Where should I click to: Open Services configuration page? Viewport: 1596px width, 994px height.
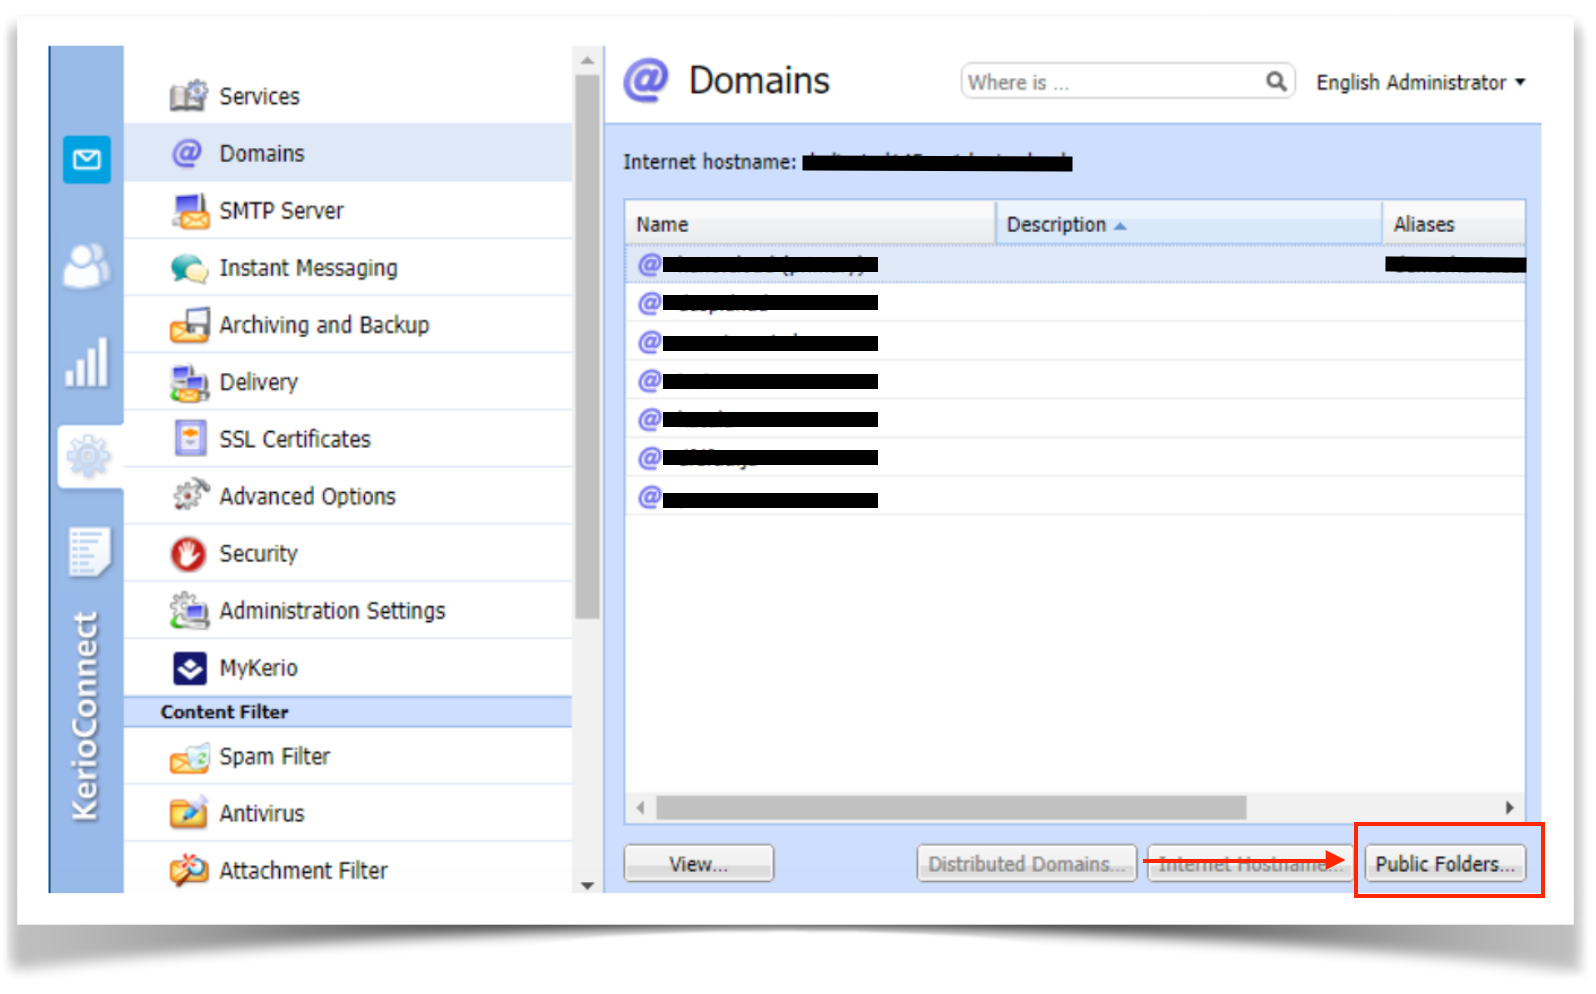(348, 96)
